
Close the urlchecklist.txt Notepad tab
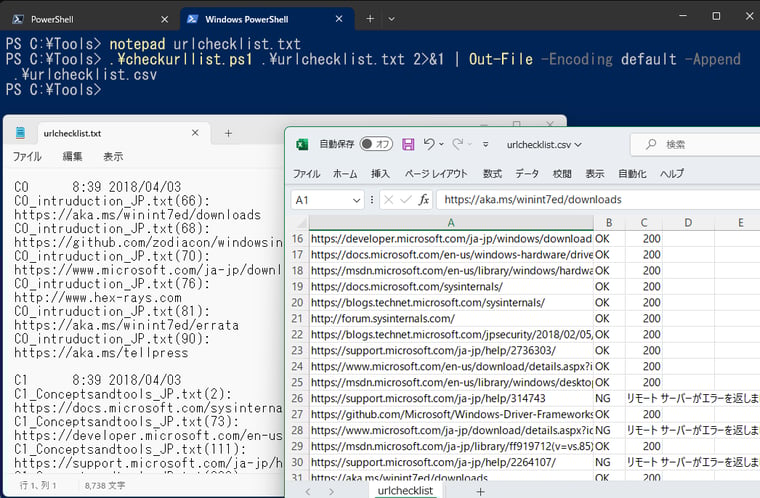[195, 133]
